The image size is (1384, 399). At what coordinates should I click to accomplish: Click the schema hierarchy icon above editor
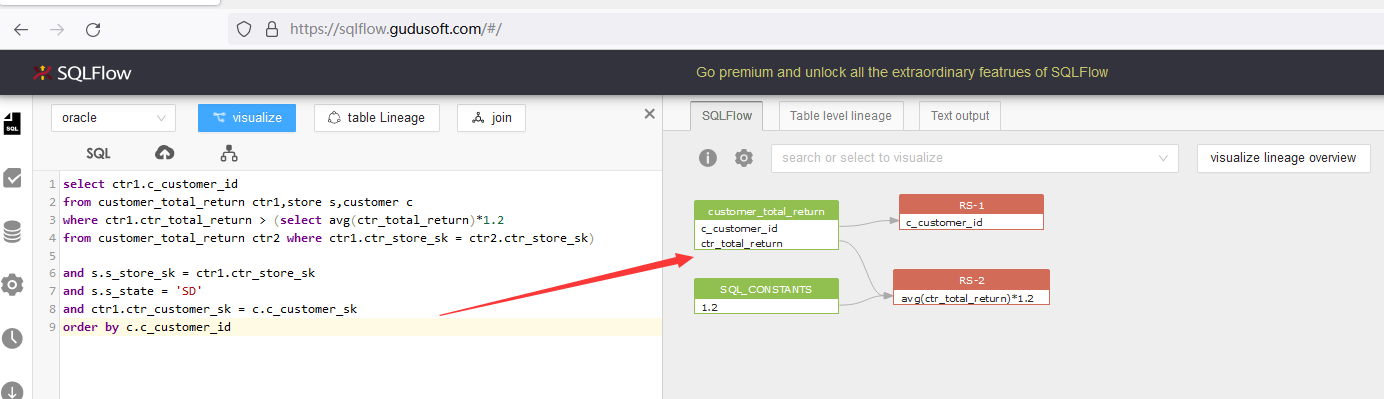pyautogui.click(x=229, y=153)
